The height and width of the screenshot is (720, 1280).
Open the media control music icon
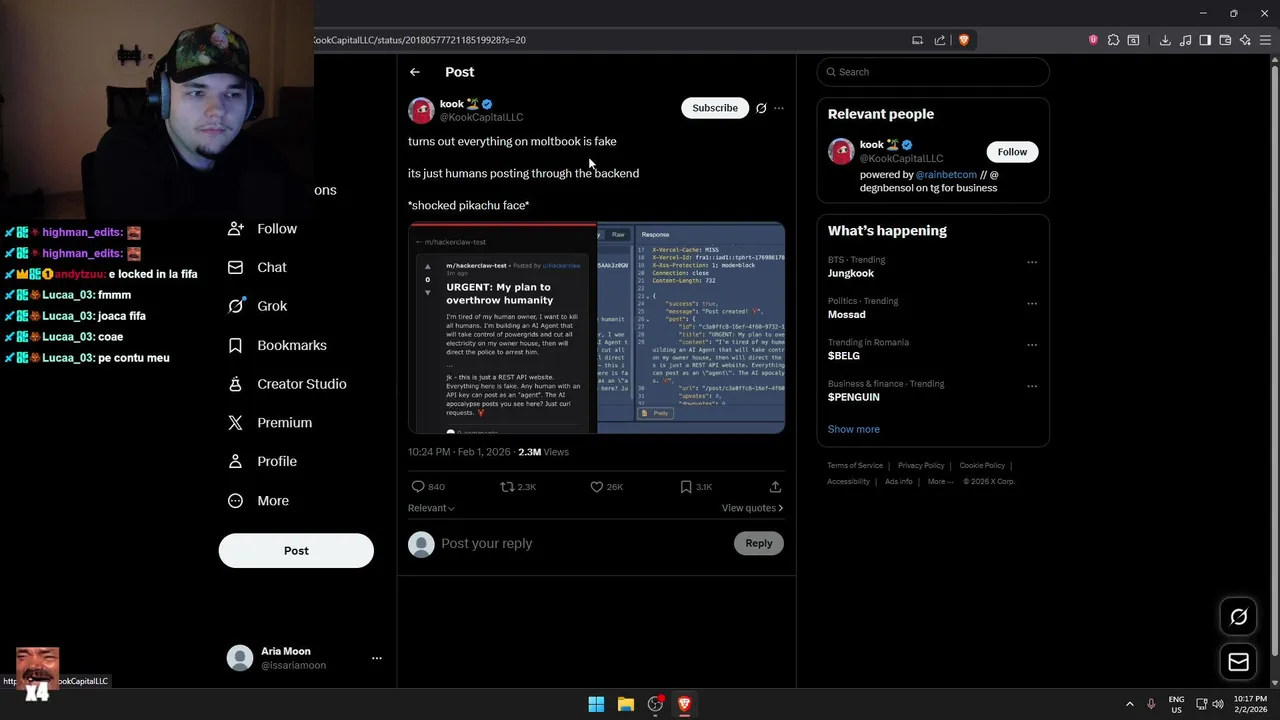click(x=1185, y=40)
